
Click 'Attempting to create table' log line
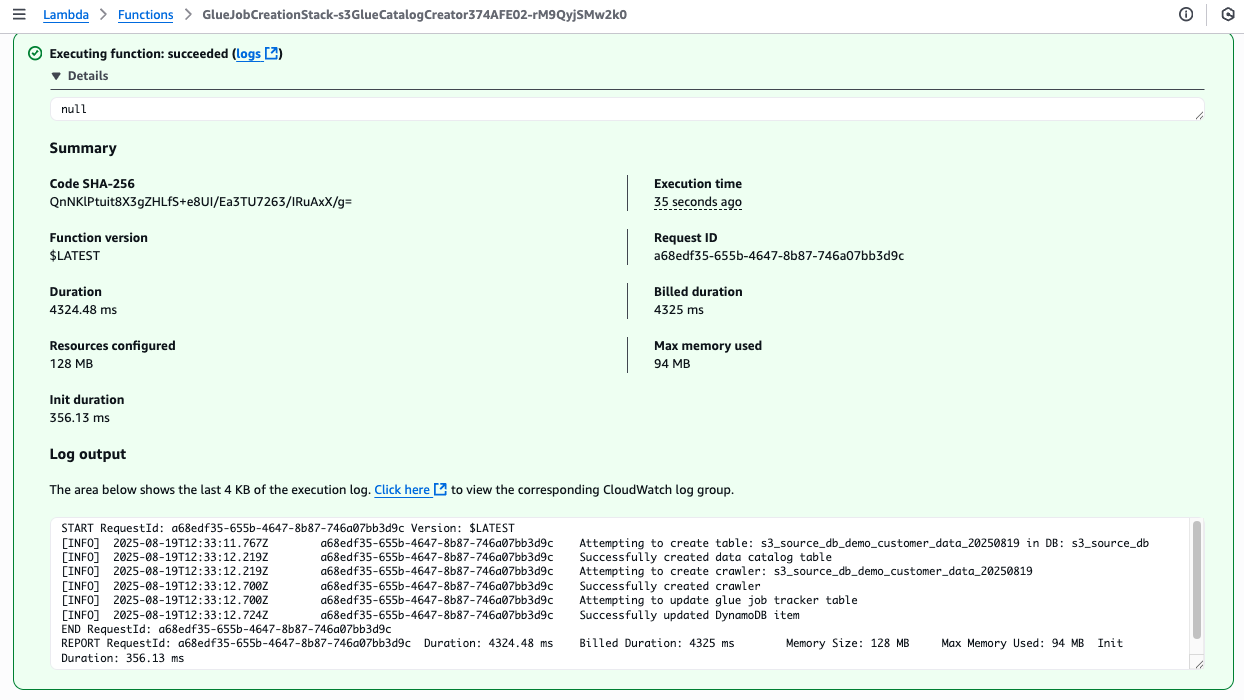click(x=864, y=543)
